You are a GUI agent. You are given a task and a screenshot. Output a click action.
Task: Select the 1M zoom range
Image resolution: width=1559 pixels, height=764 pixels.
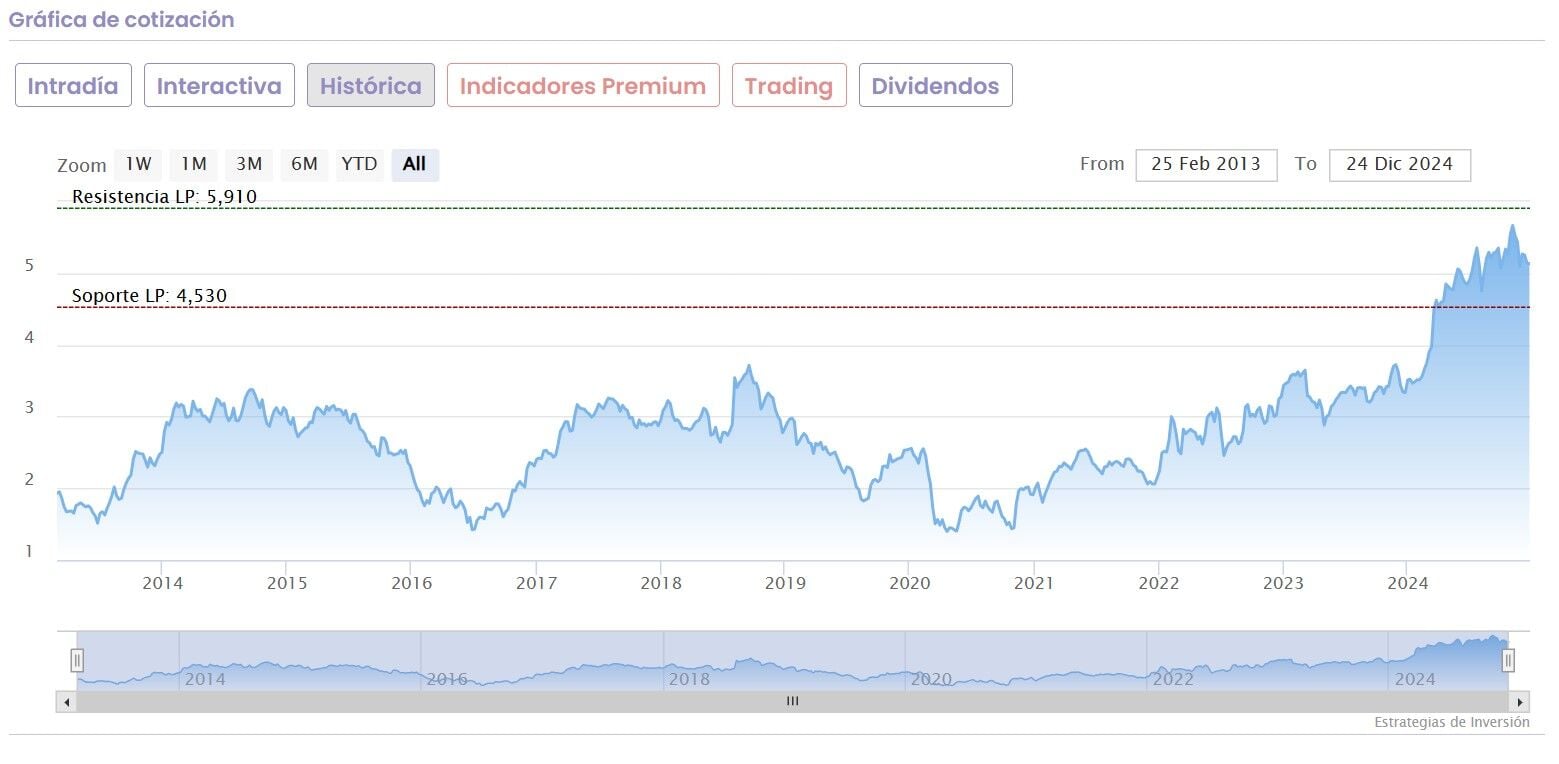pyautogui.click(x=194, y=164)
